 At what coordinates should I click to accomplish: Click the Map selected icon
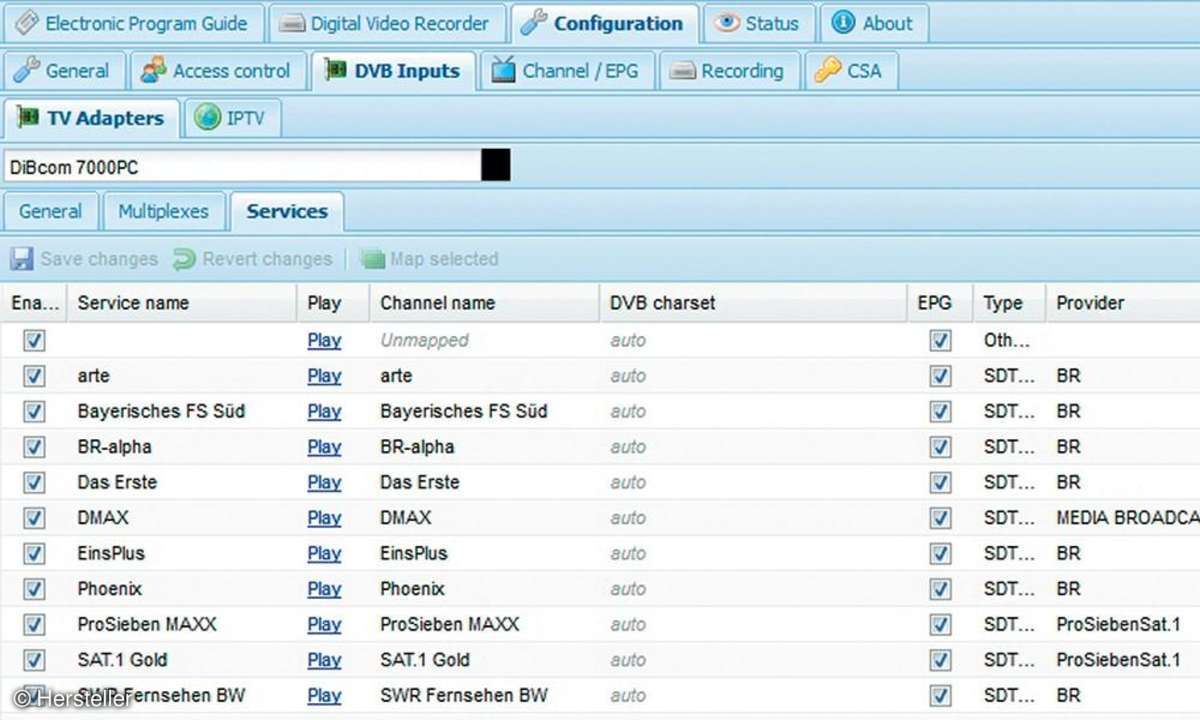point(372,260)
